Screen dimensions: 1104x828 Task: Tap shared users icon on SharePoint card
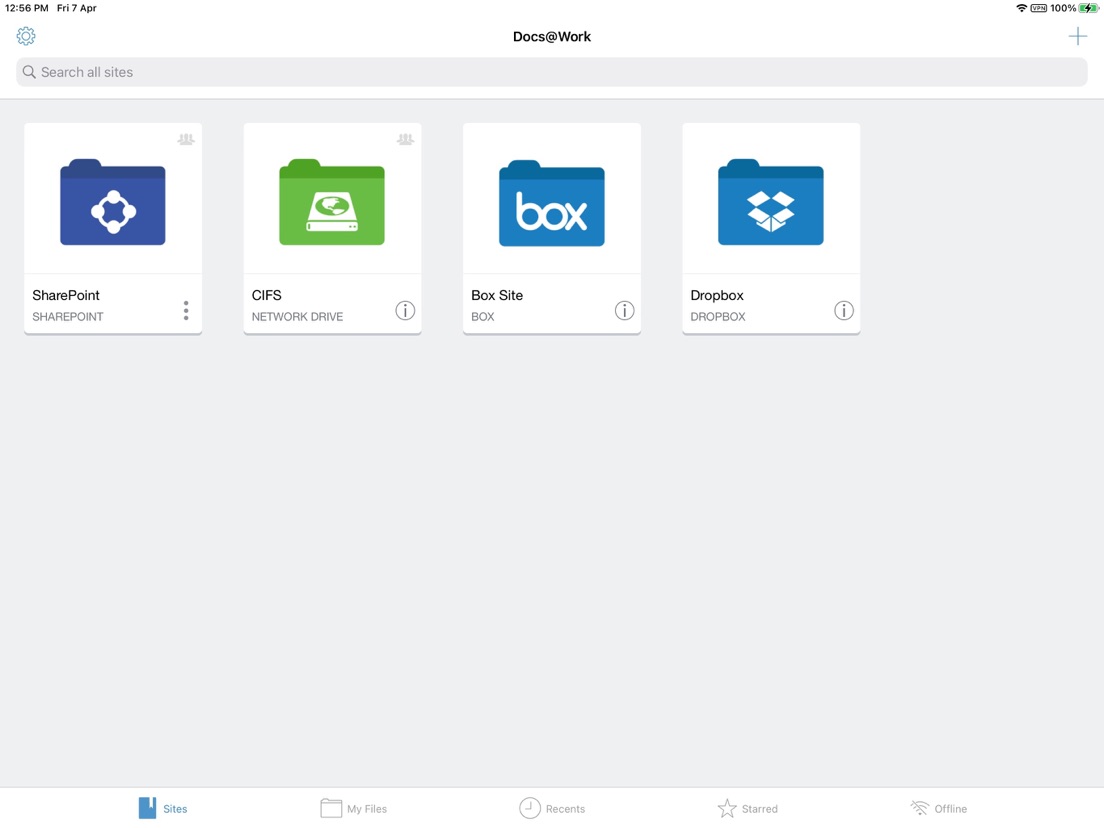(186, 139)
